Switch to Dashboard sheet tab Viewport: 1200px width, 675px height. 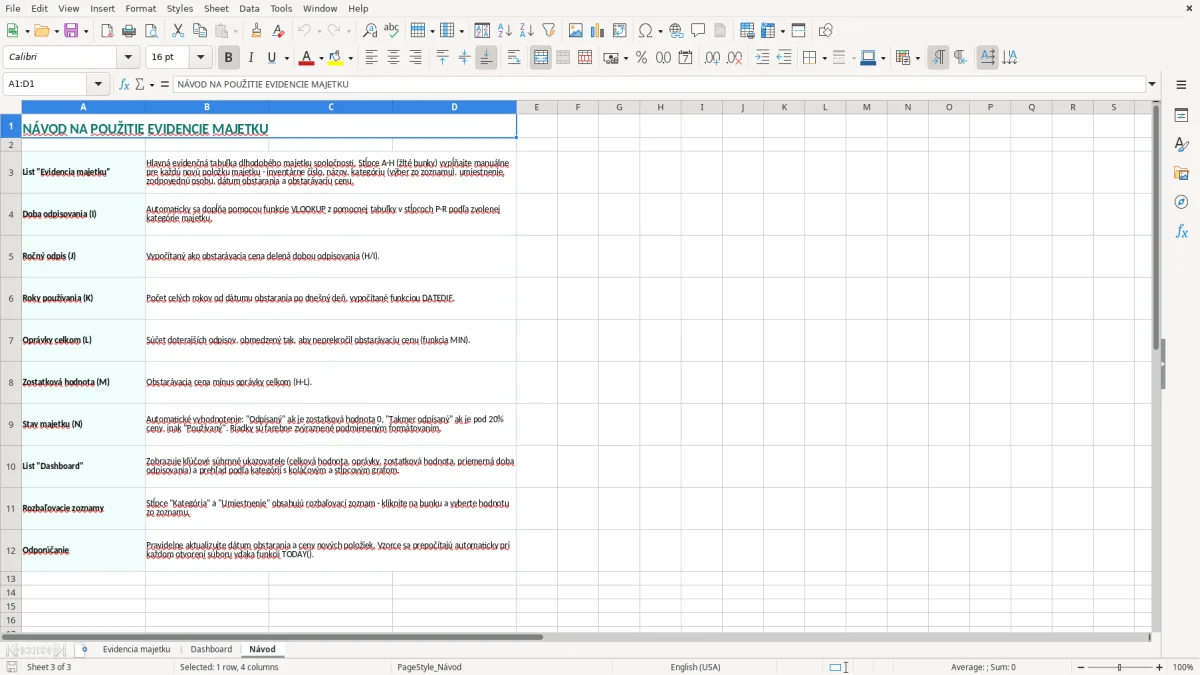211,649
